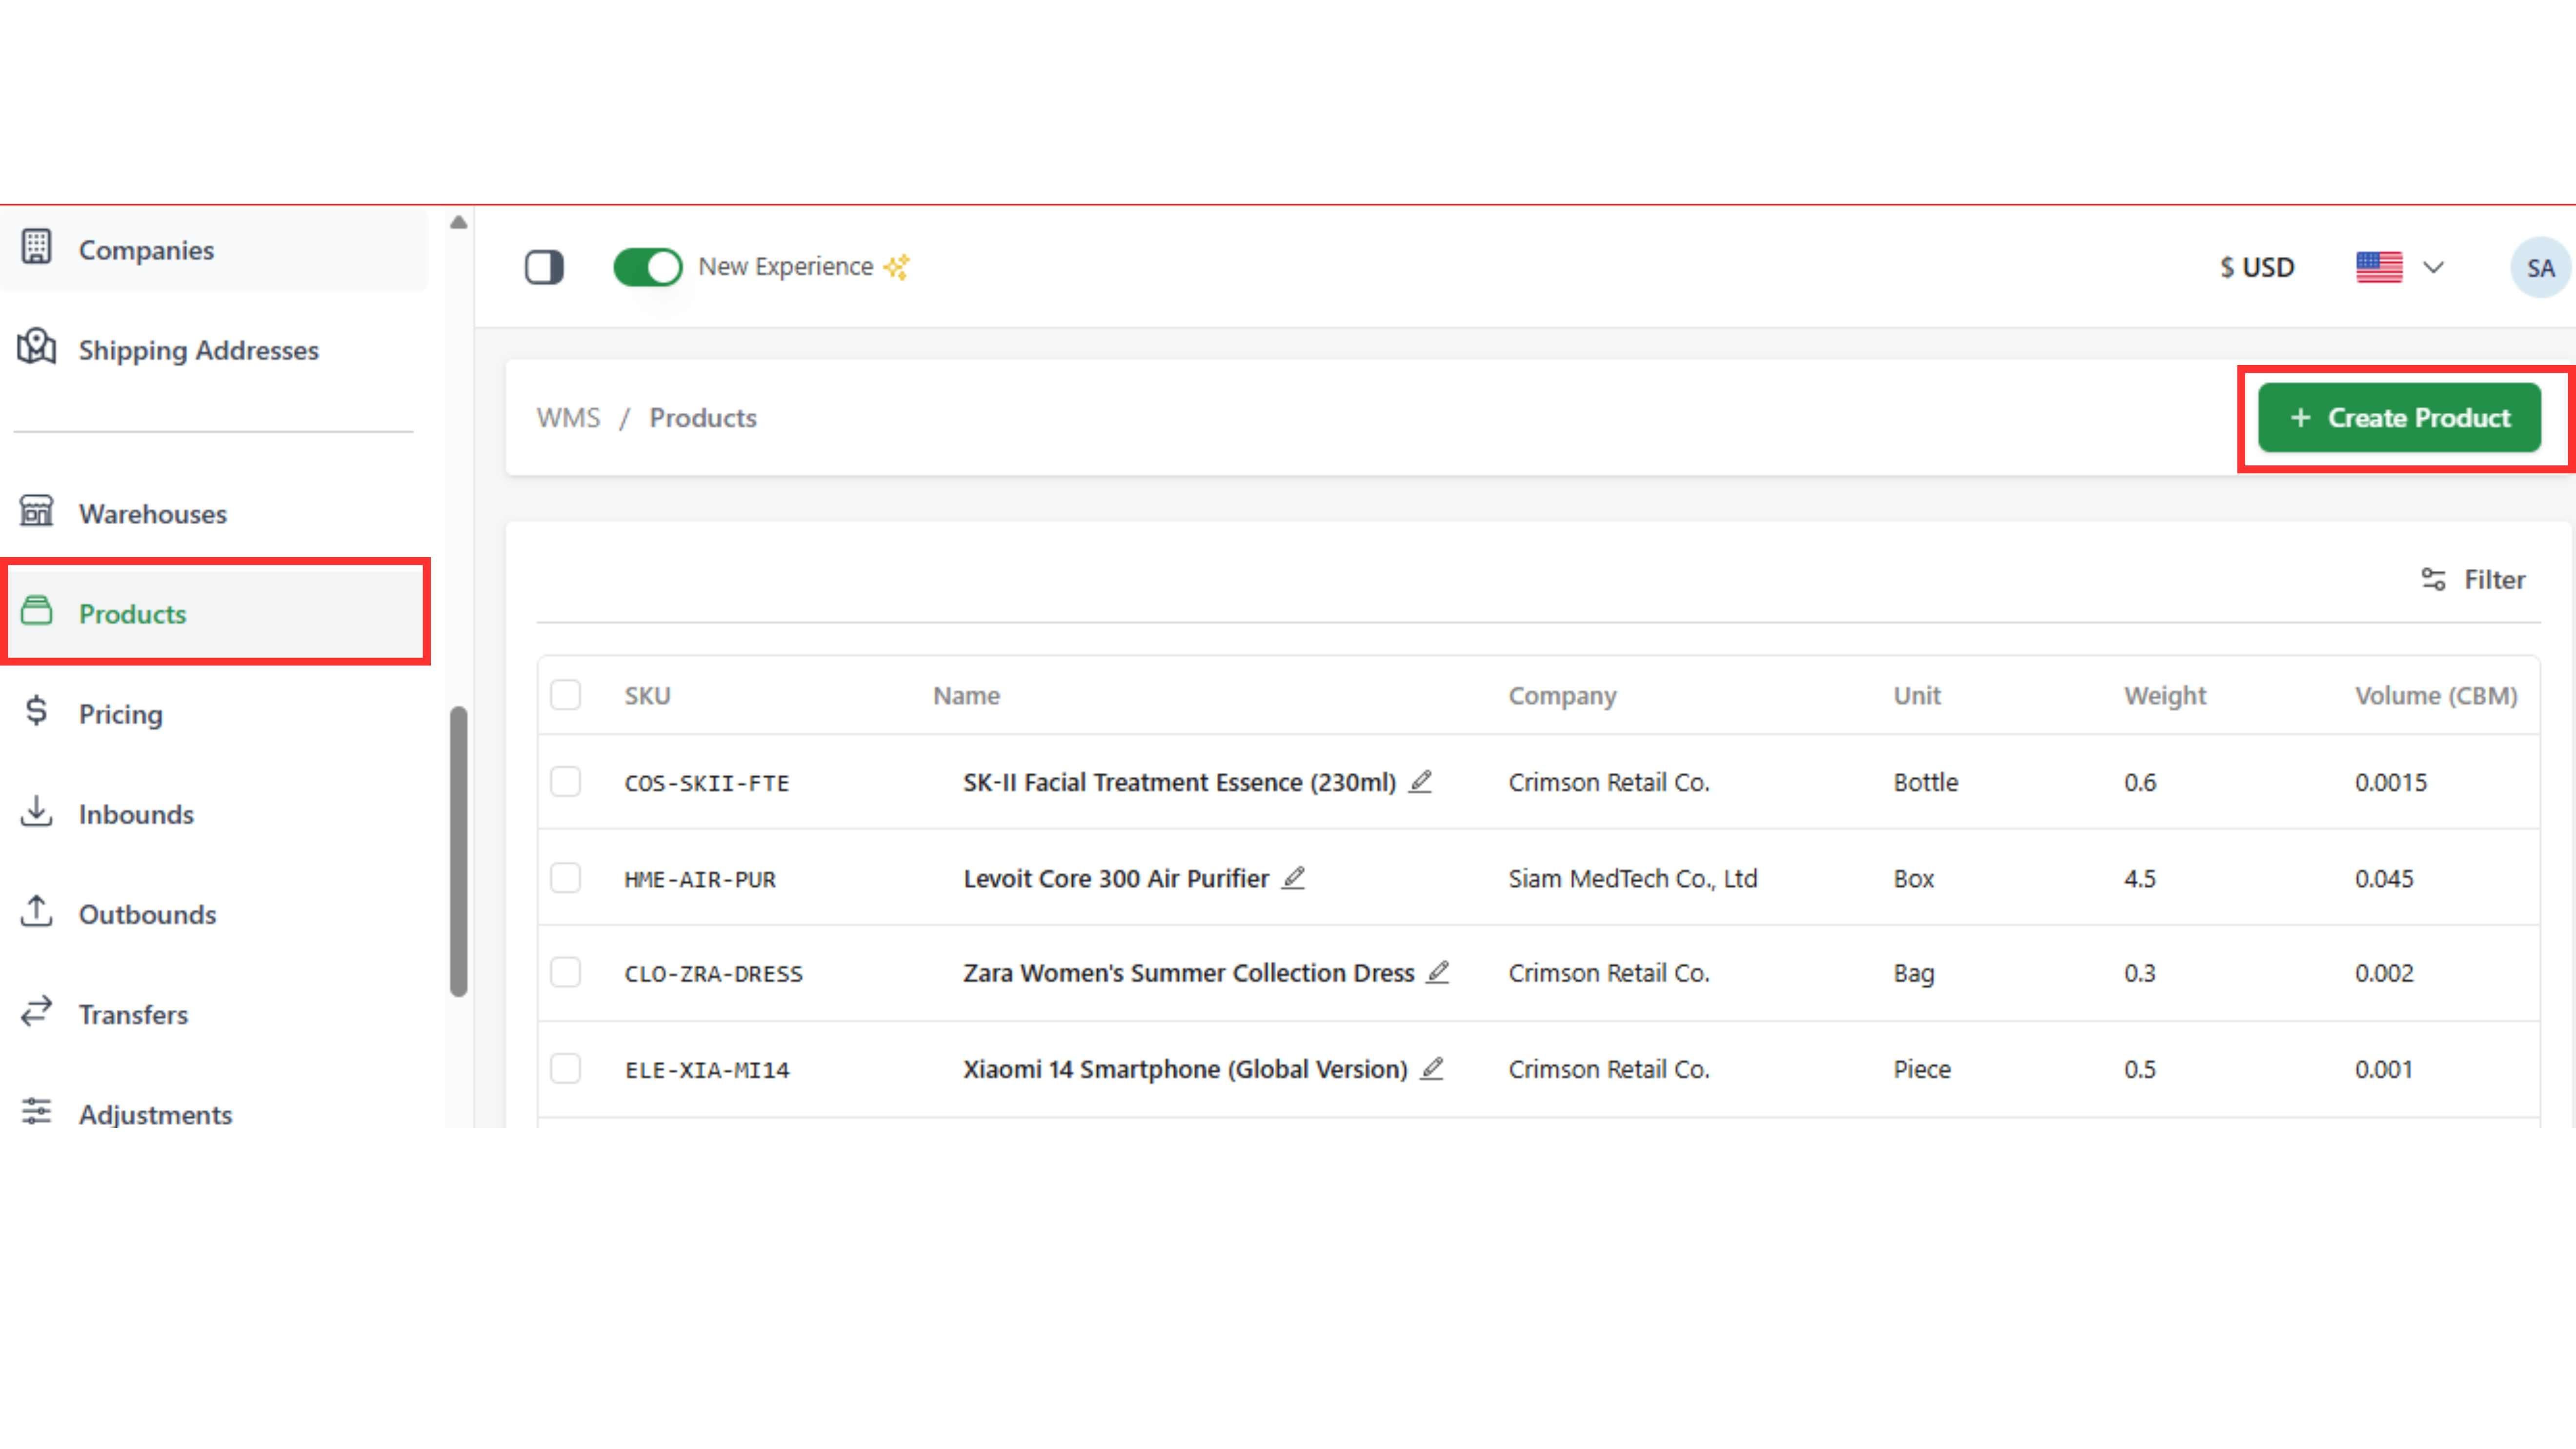
Task: Check the select-all checkbox in the table header
Action: tap(566, 695)
